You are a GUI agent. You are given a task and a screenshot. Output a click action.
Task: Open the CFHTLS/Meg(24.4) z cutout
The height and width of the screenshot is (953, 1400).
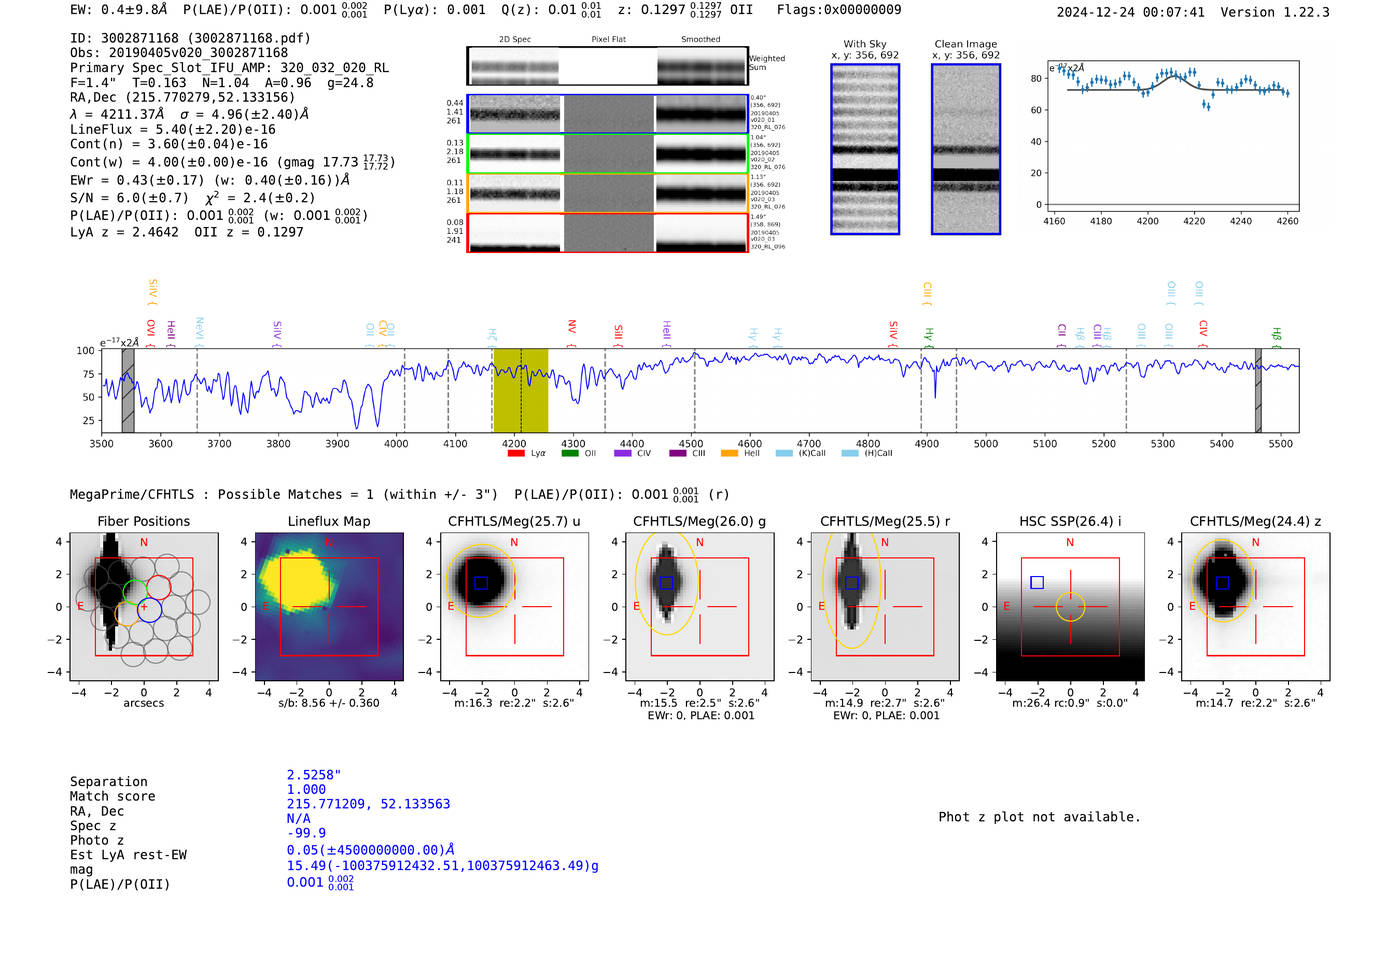(1256, 606)
